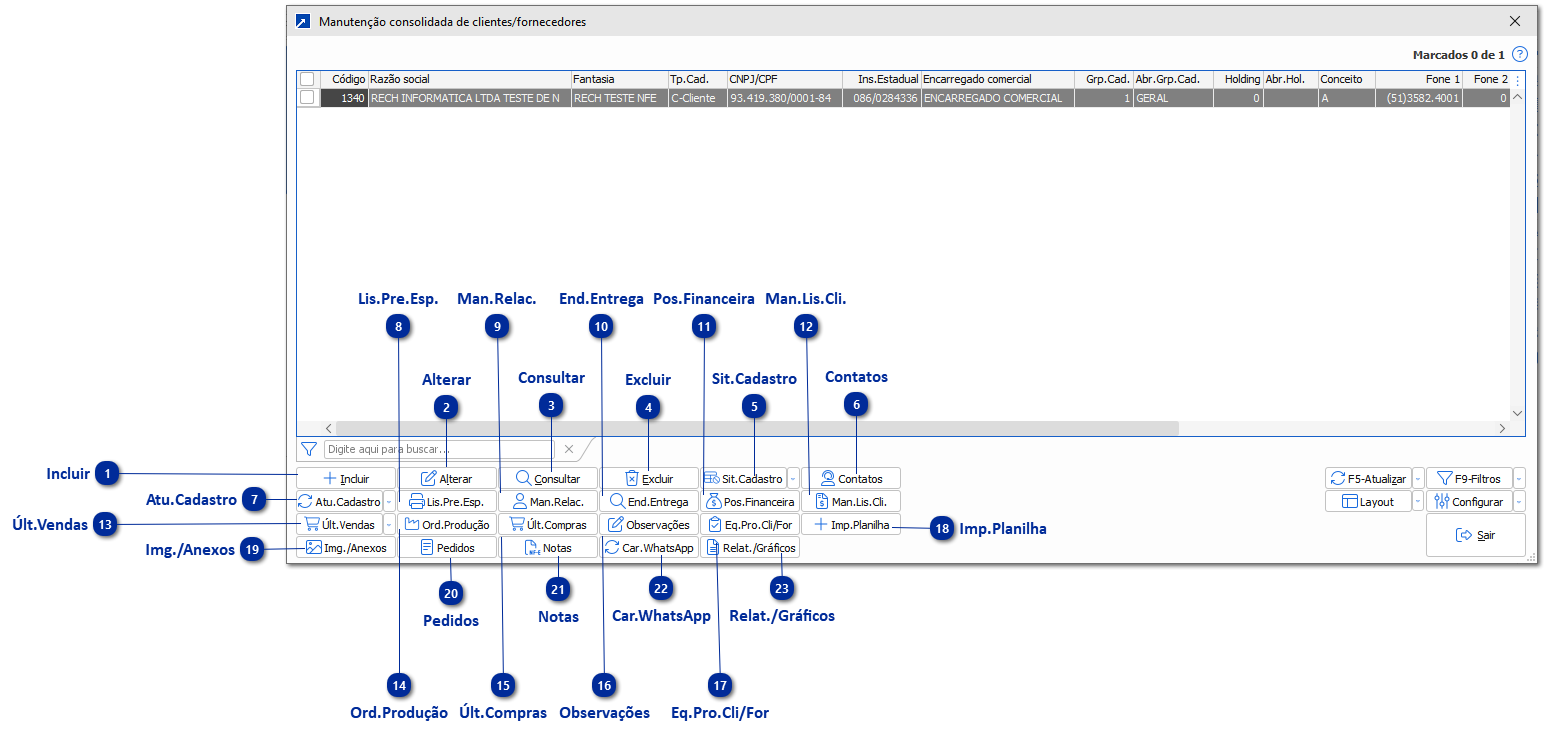Expand the Configurar dropdown arrow
This screenshot has height=739, width=1561.
[x=1520, y=501]
